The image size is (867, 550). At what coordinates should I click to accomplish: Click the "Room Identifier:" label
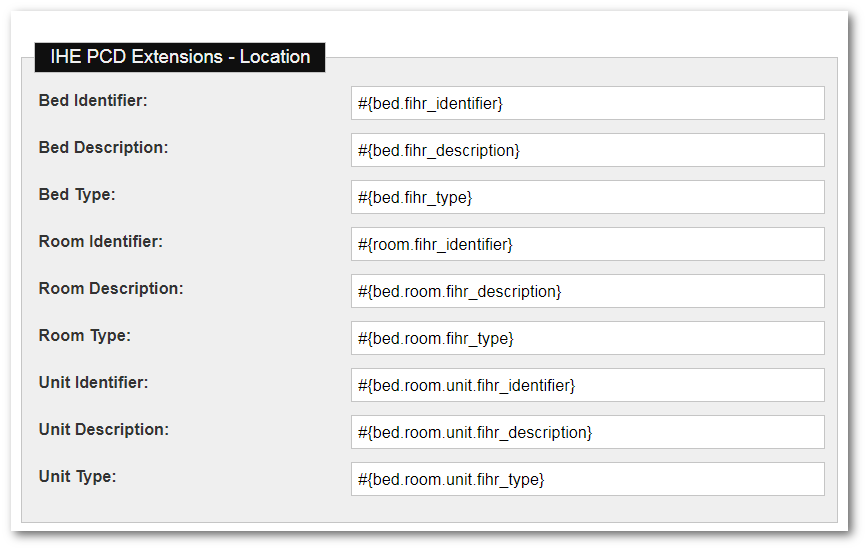100,241
